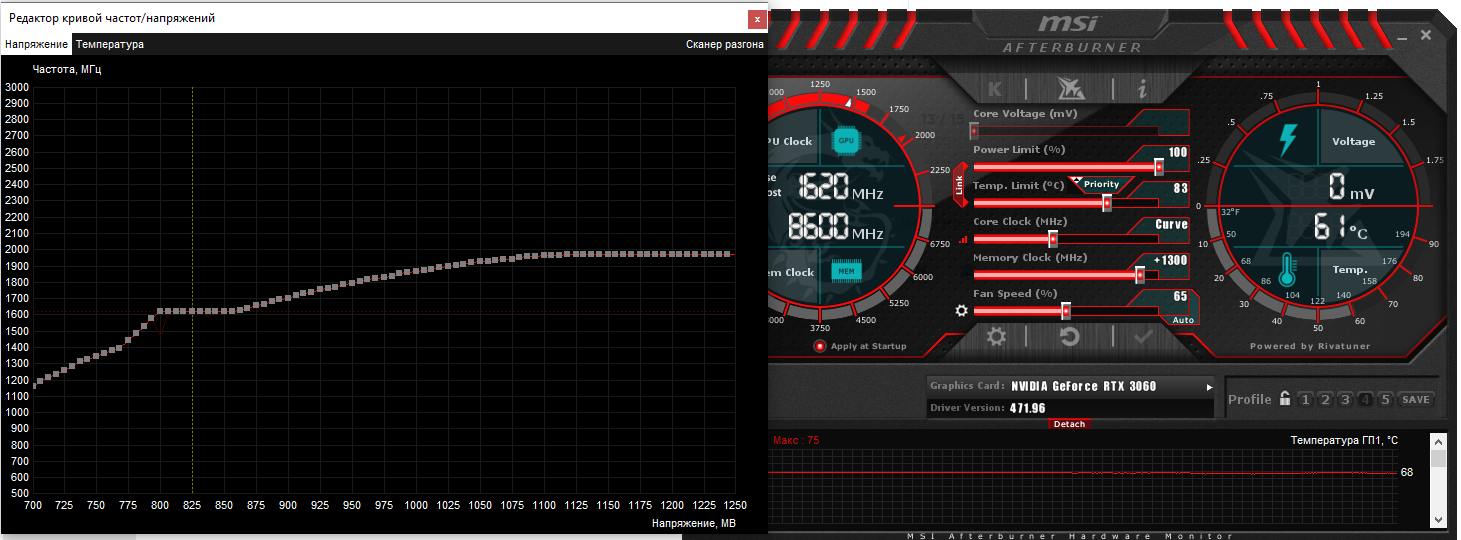Click the hardware monitor scrollbar up arrow
This screenshot has width=1461, height=540.
1439,441
